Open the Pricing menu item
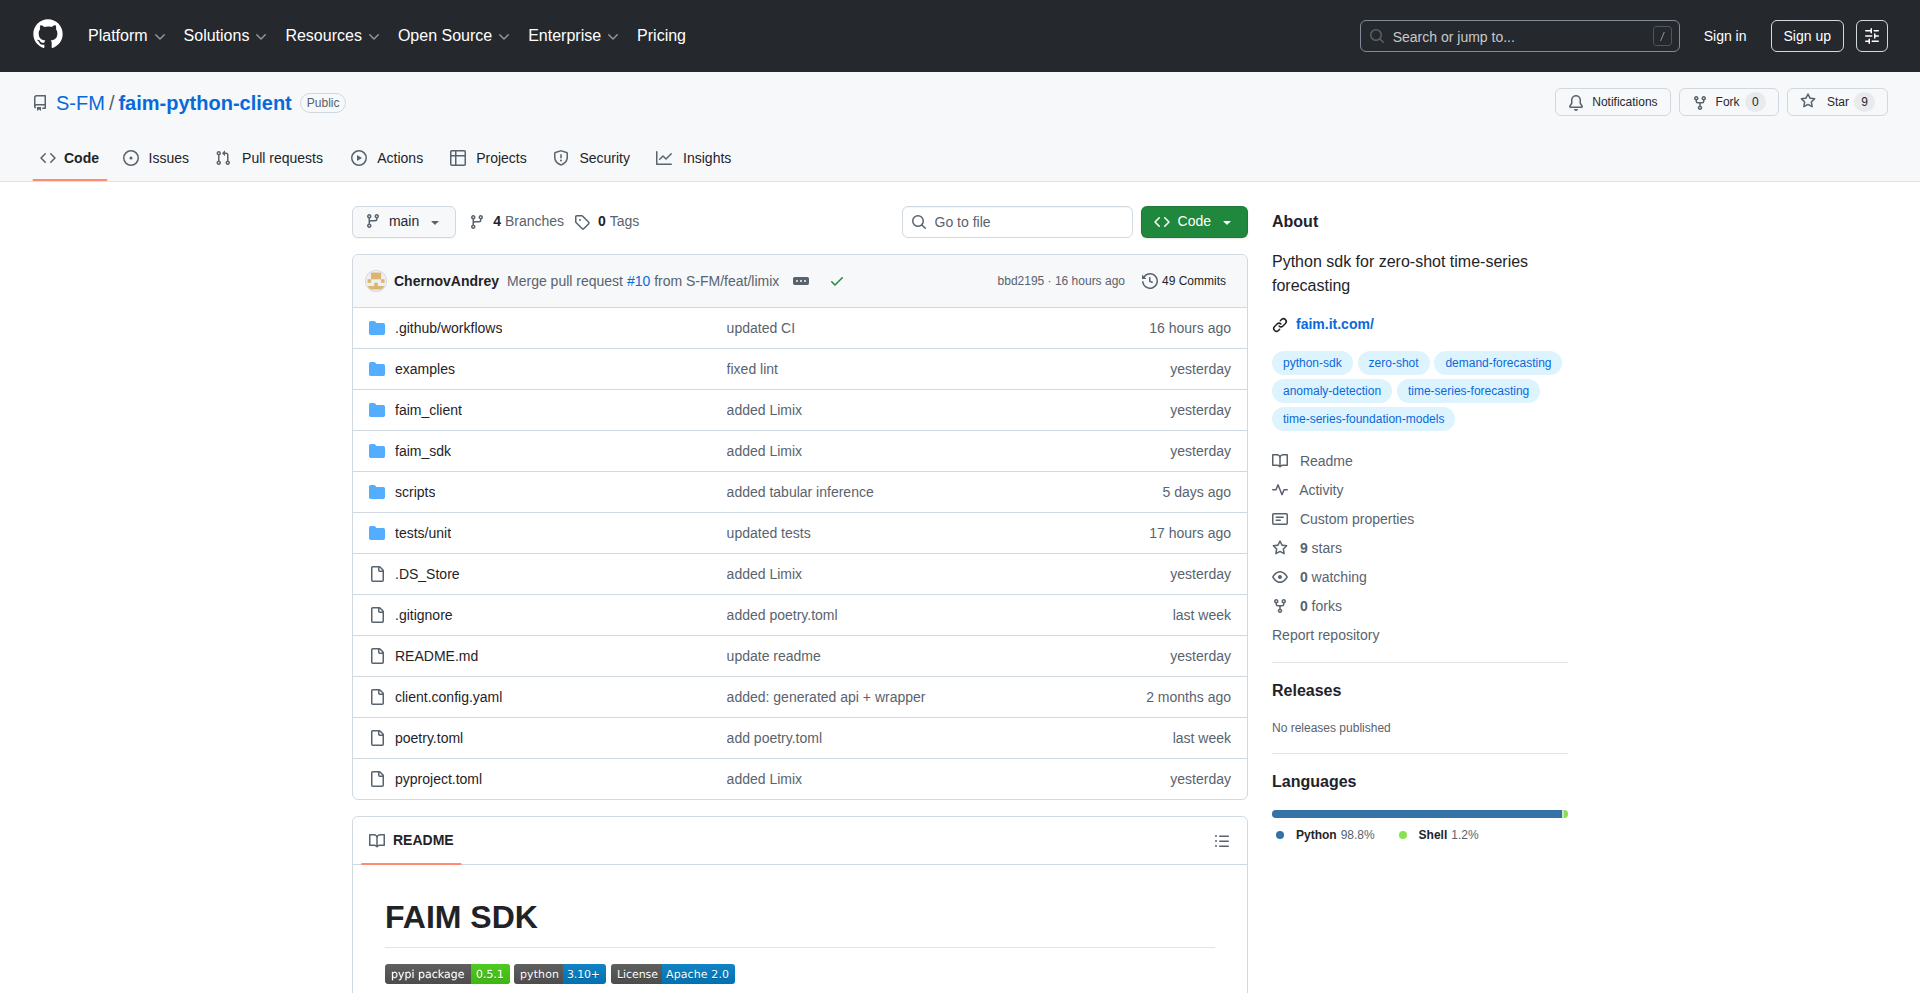This screenshot has width=1920, height=993. click(x=661, y=36)
